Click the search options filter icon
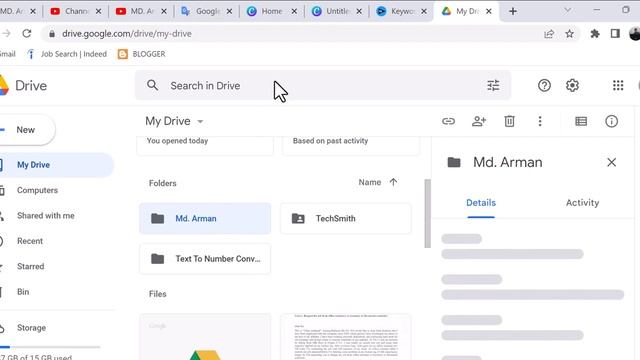This screenshot has height=360, width=640. (x=493, y=85)
